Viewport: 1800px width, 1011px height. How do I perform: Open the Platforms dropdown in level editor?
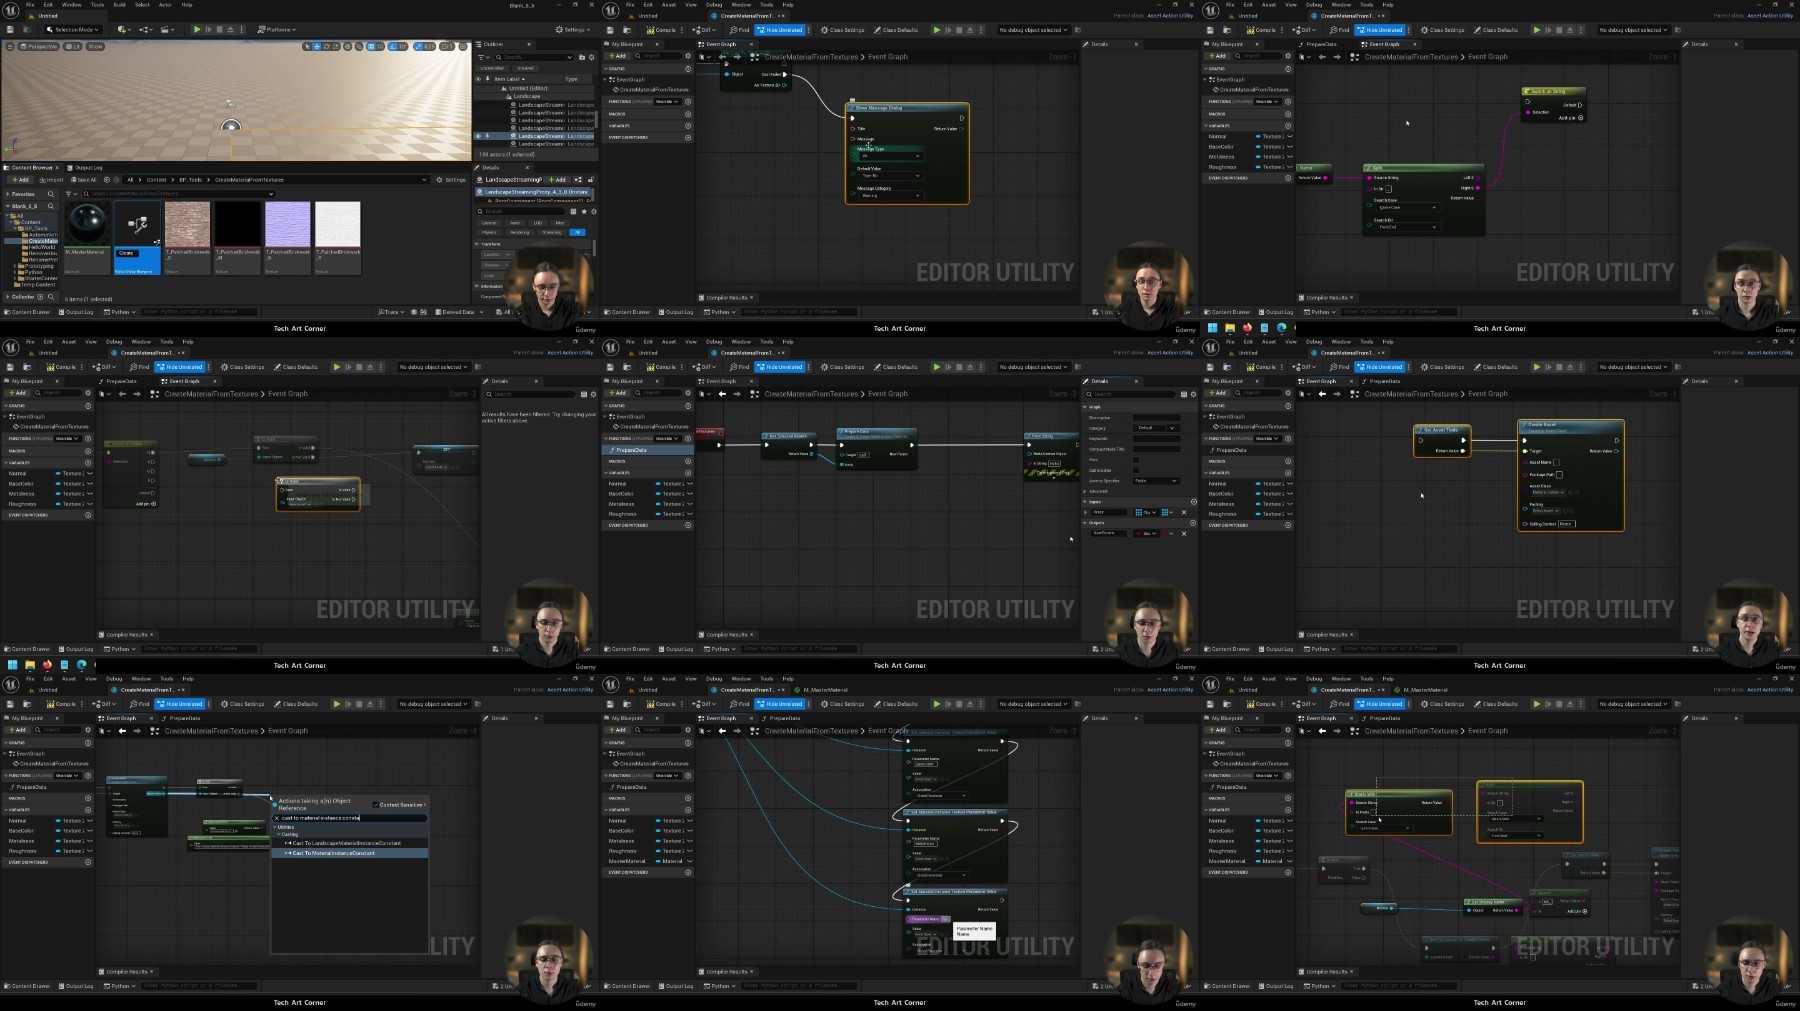pyautogui.click(x=276, y=30)
